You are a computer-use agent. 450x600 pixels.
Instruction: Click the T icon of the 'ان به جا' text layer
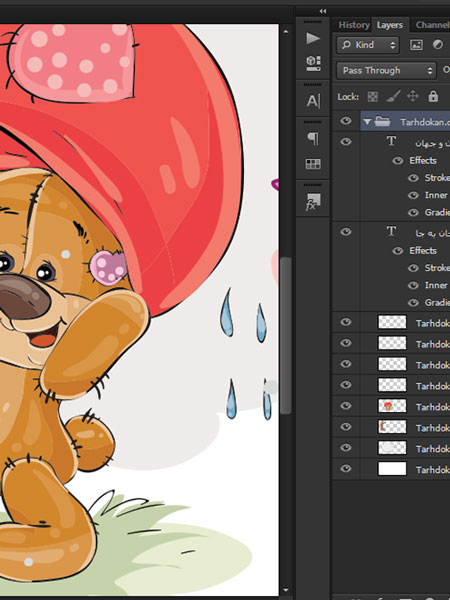pyautogui.click(x=391, y=231)
